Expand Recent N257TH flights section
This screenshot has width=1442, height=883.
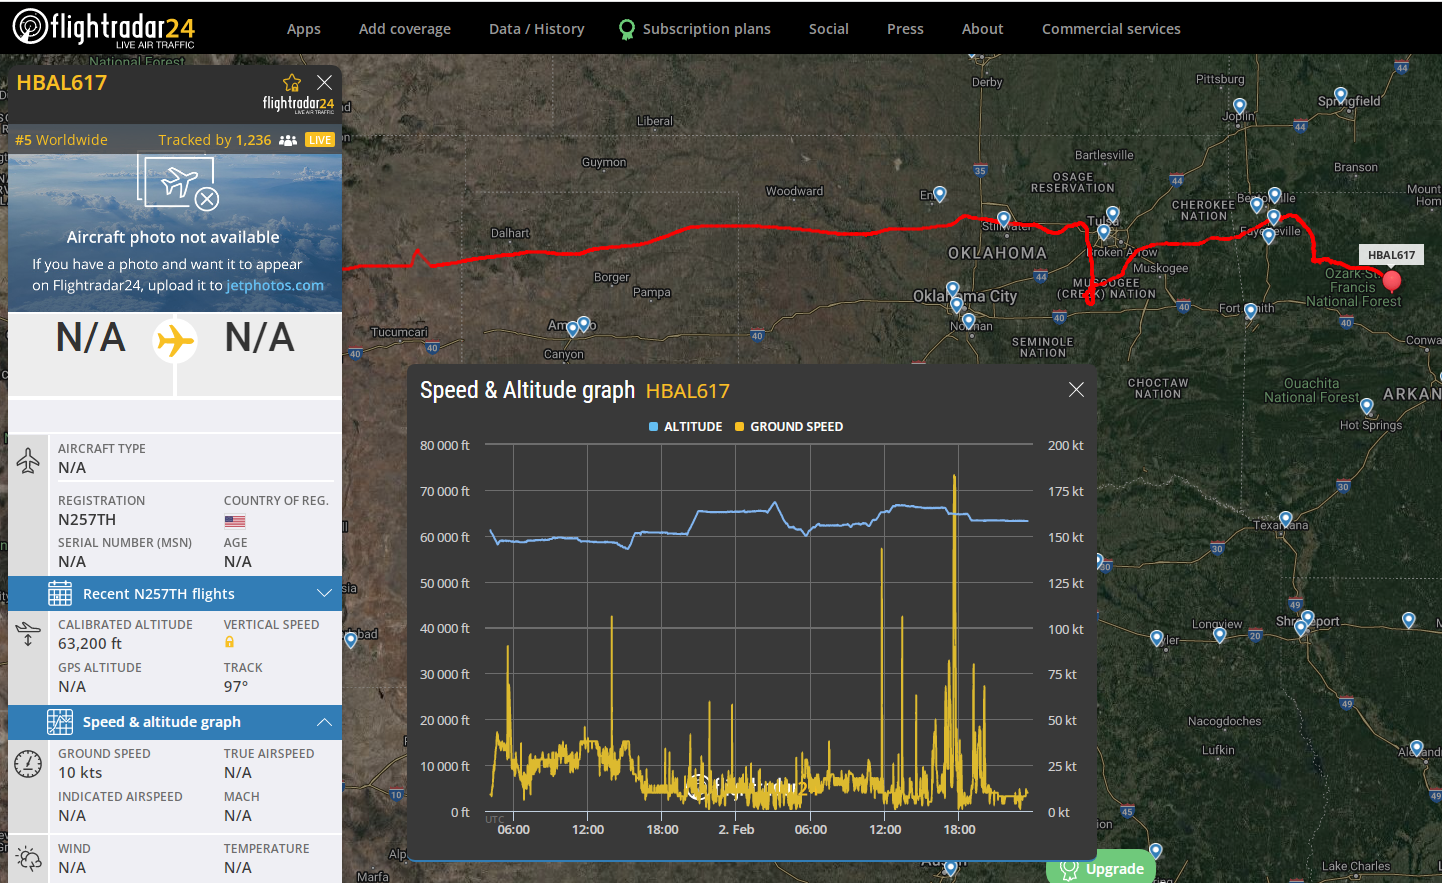[175, 593]
